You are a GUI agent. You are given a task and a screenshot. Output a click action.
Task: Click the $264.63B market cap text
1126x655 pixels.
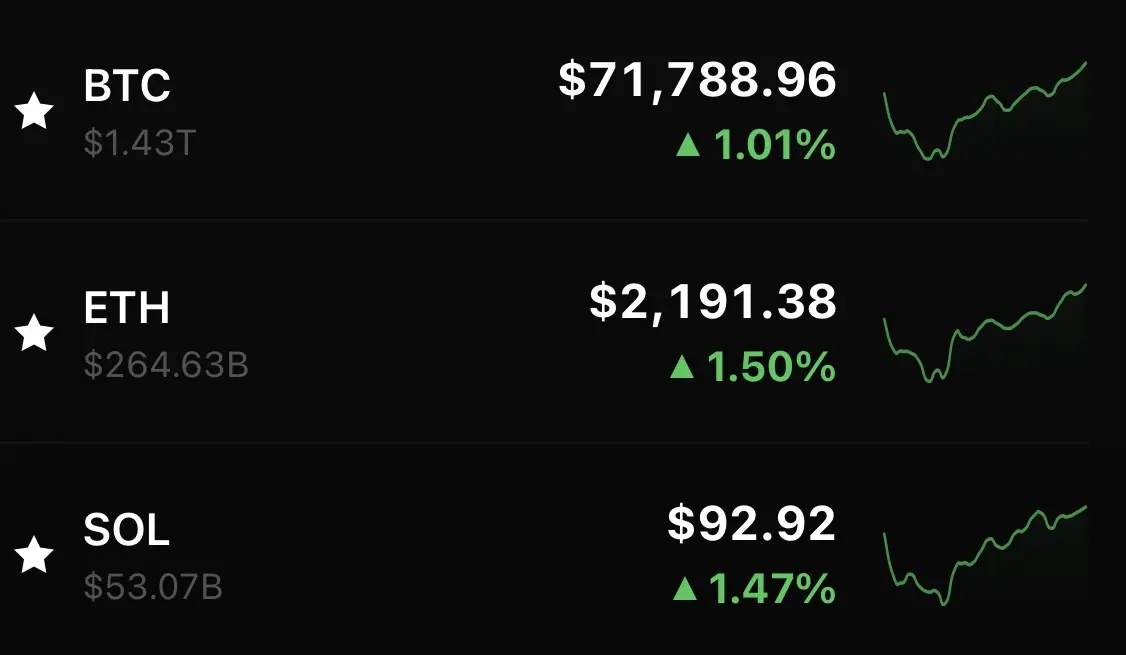[166, 366]
